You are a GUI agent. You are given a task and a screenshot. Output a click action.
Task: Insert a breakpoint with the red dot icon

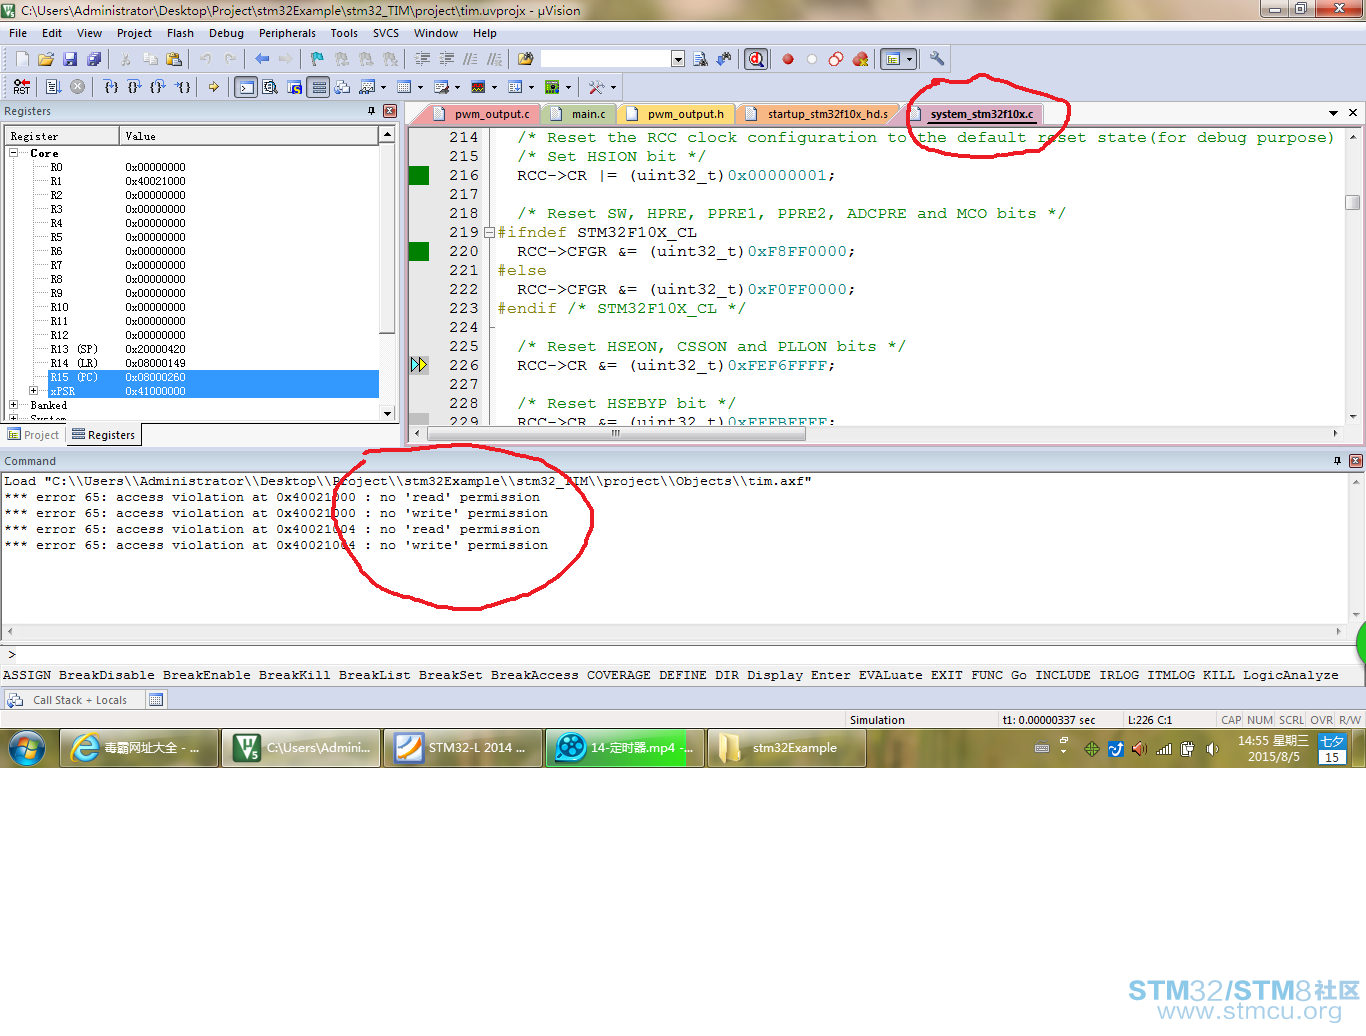point(788,59)
